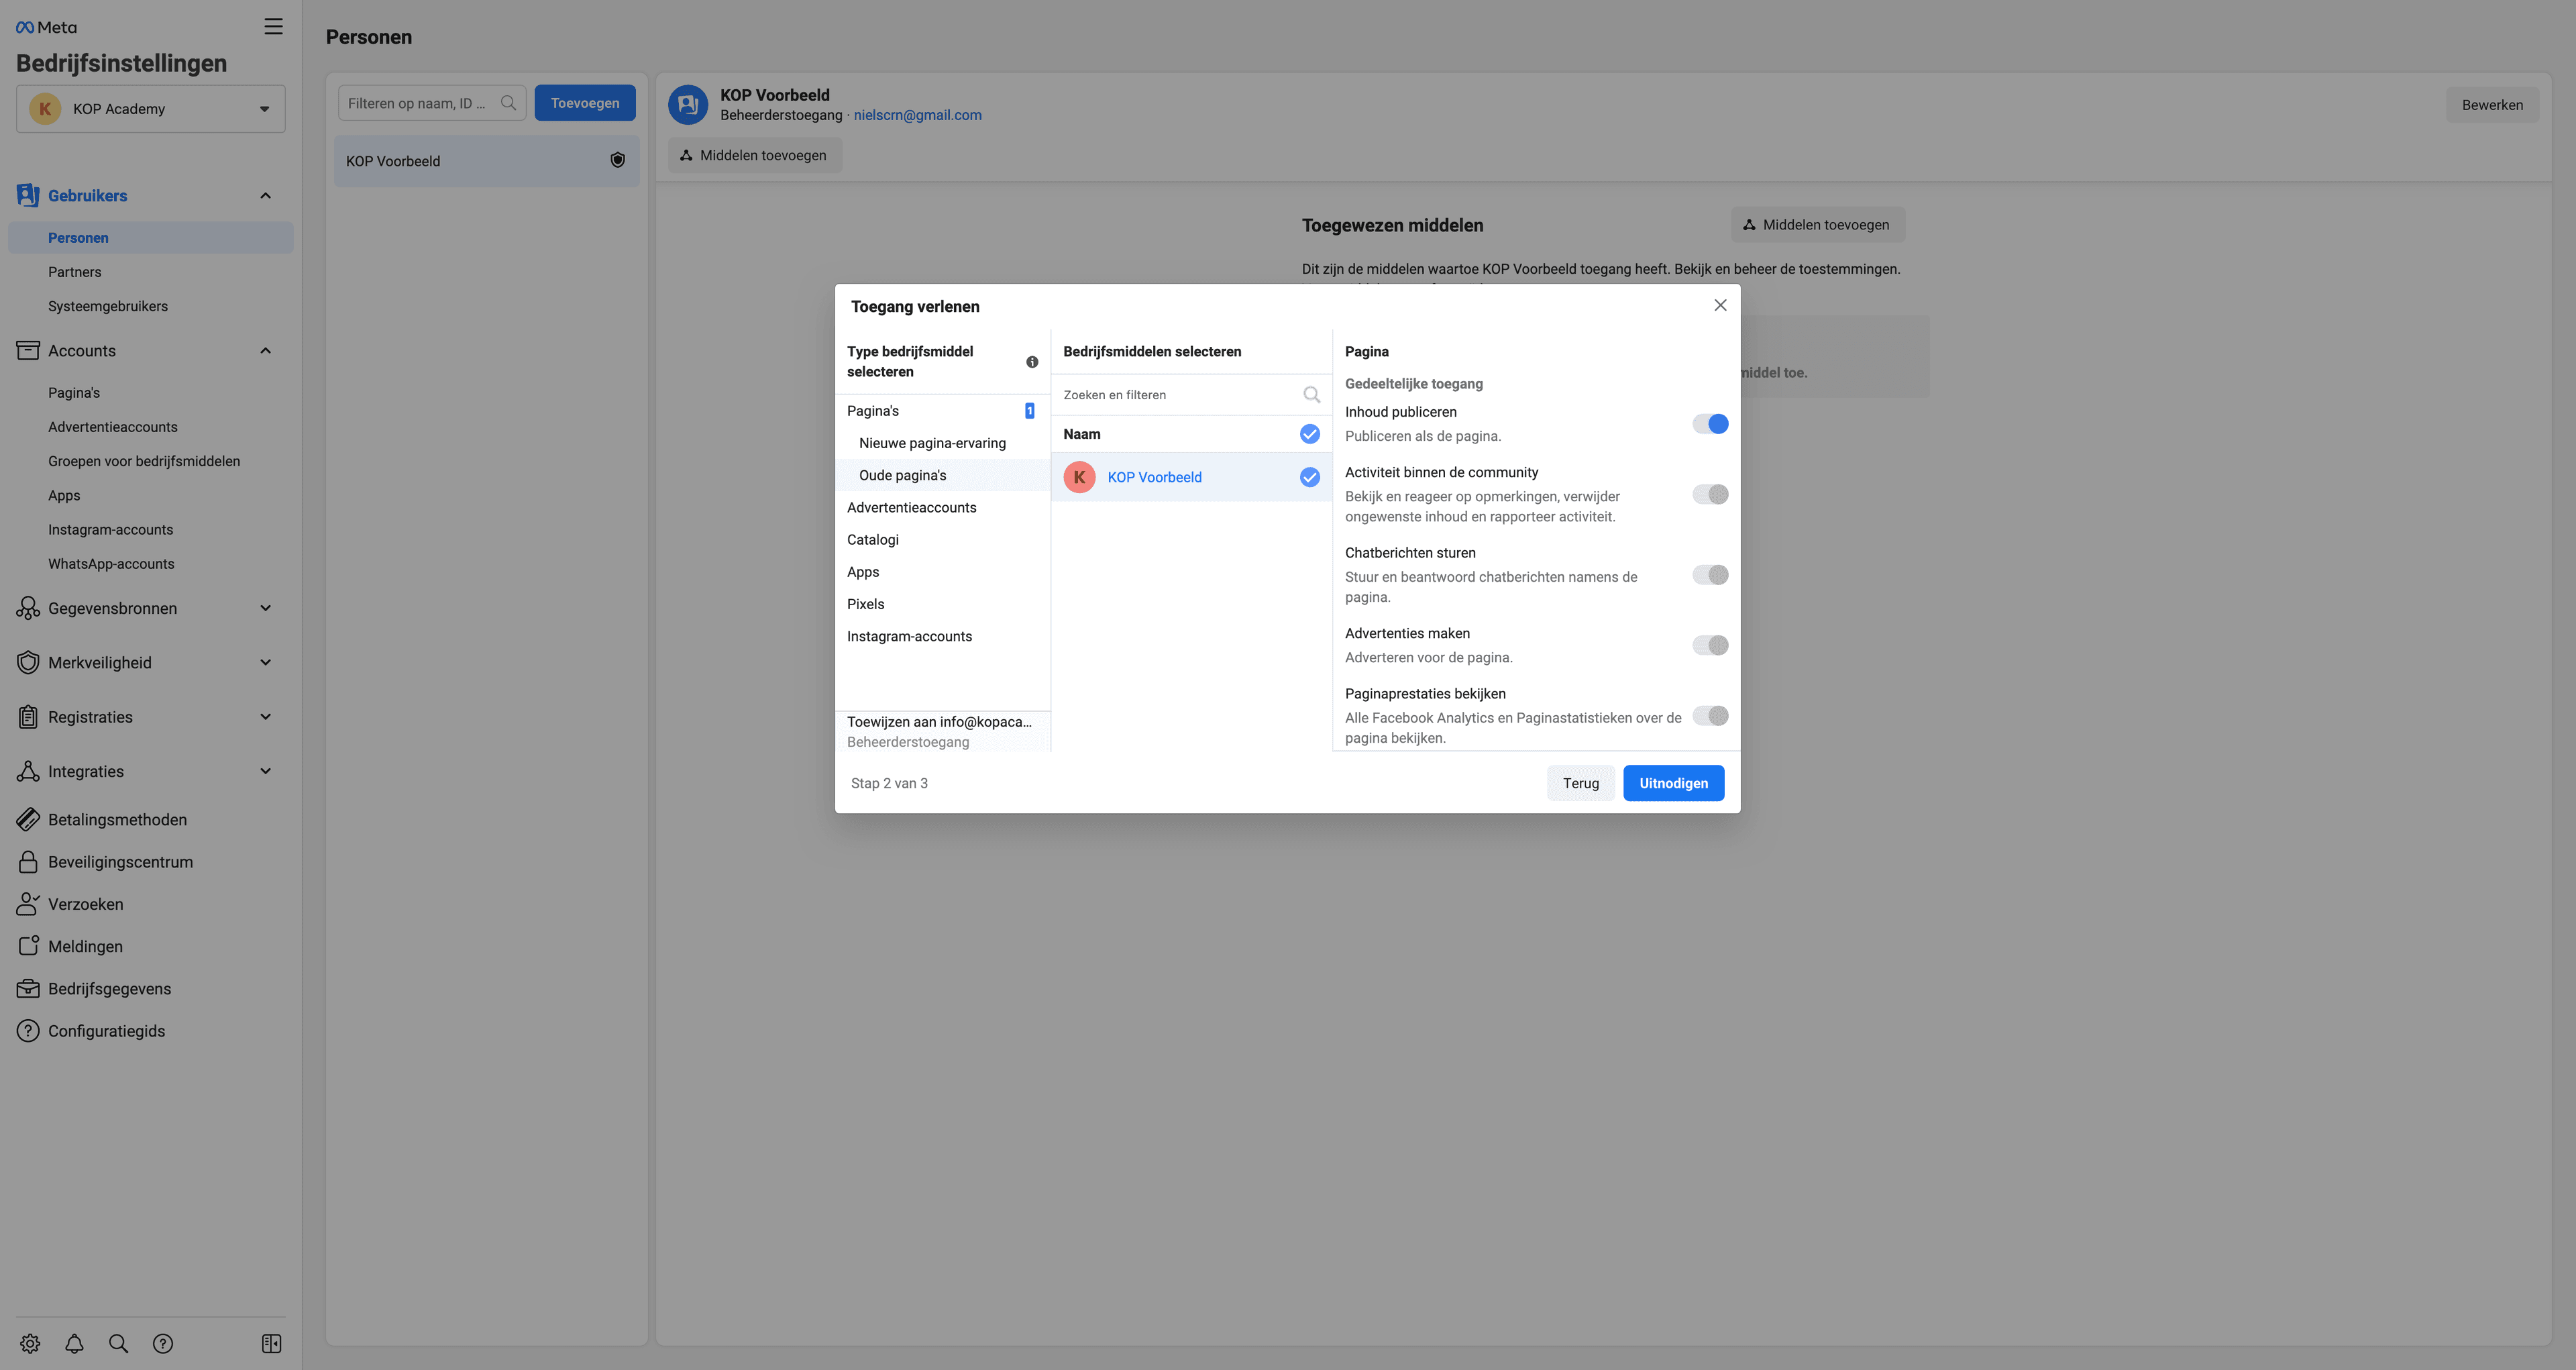The height and width of the screenshot is (1370, 2576).
Task: Click the KOP Voorbeeld page link
Action: click(x=1154, y=477)
